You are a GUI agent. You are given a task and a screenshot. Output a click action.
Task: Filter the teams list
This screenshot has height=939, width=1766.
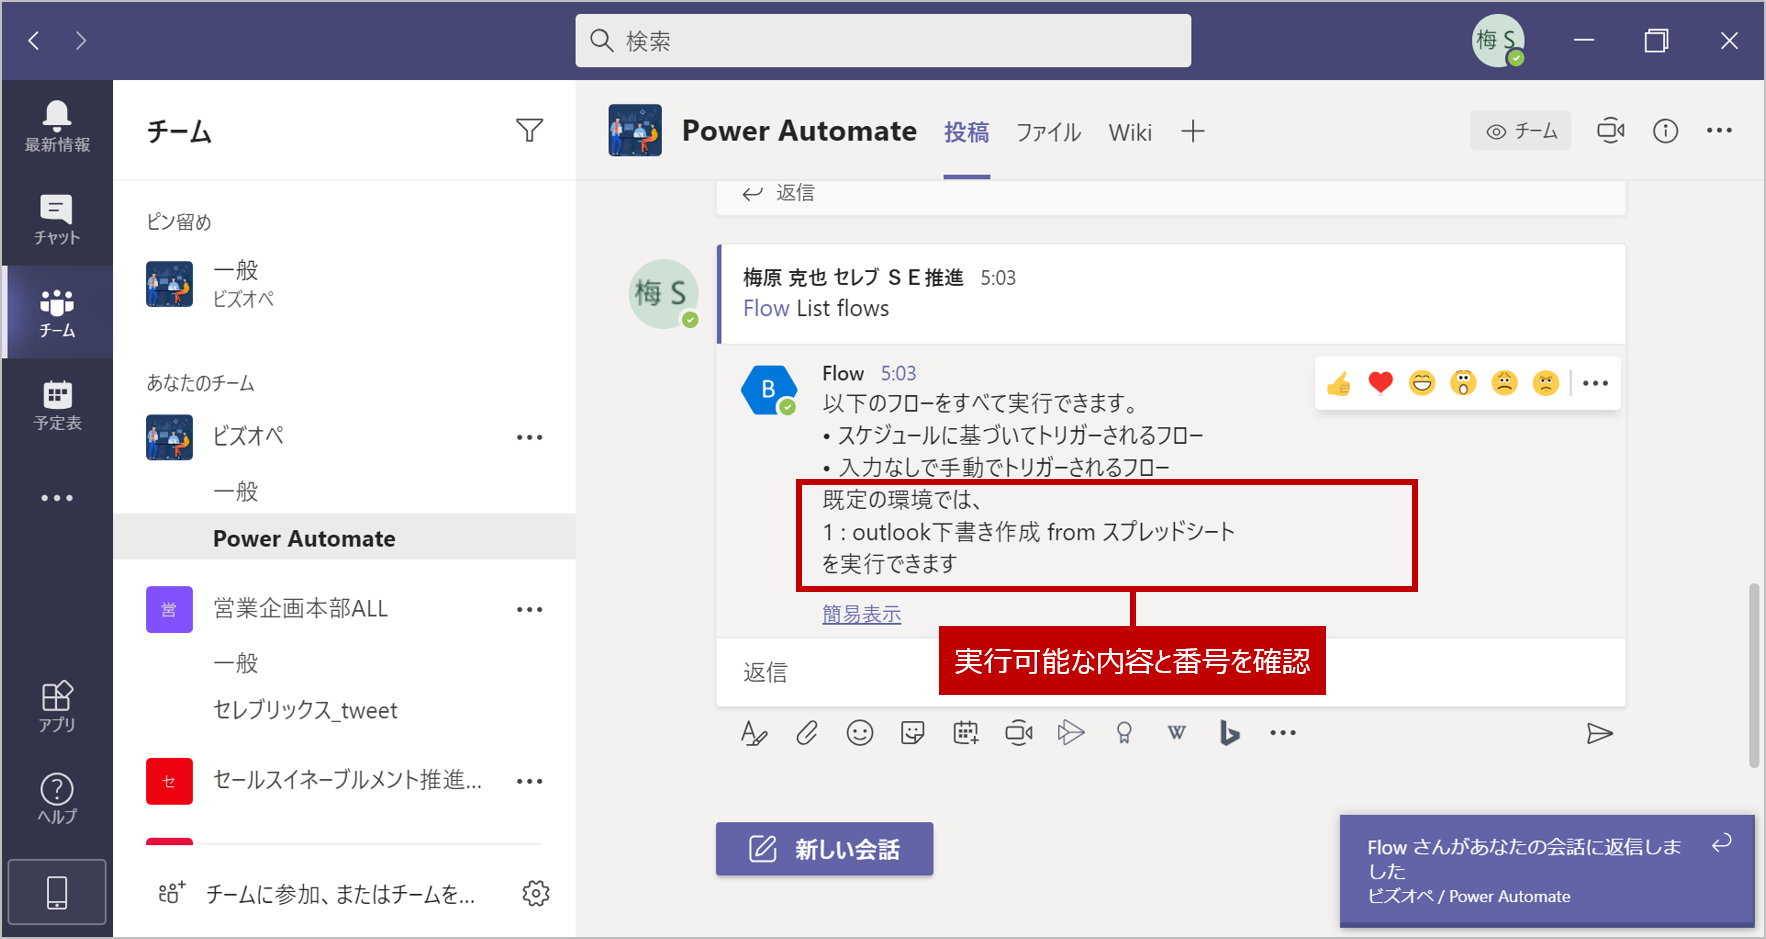pos(531,130)
